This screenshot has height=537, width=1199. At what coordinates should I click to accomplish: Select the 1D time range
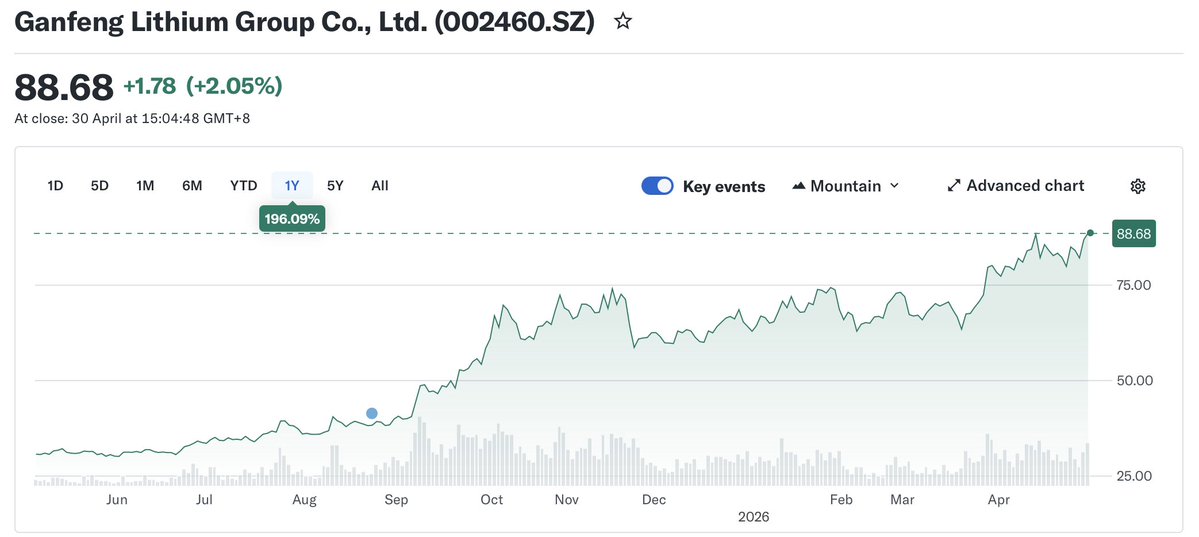point(55,186)
